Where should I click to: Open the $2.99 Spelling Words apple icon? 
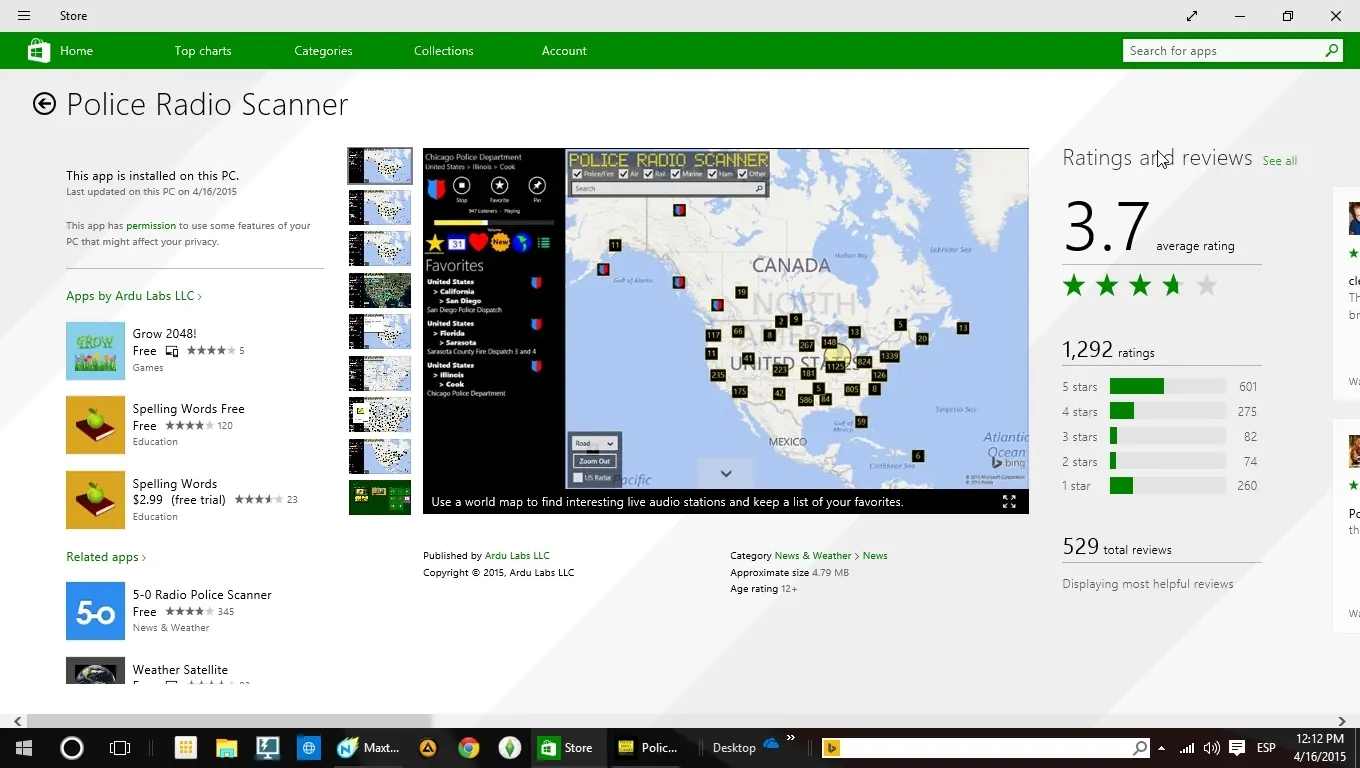[95, 500]
